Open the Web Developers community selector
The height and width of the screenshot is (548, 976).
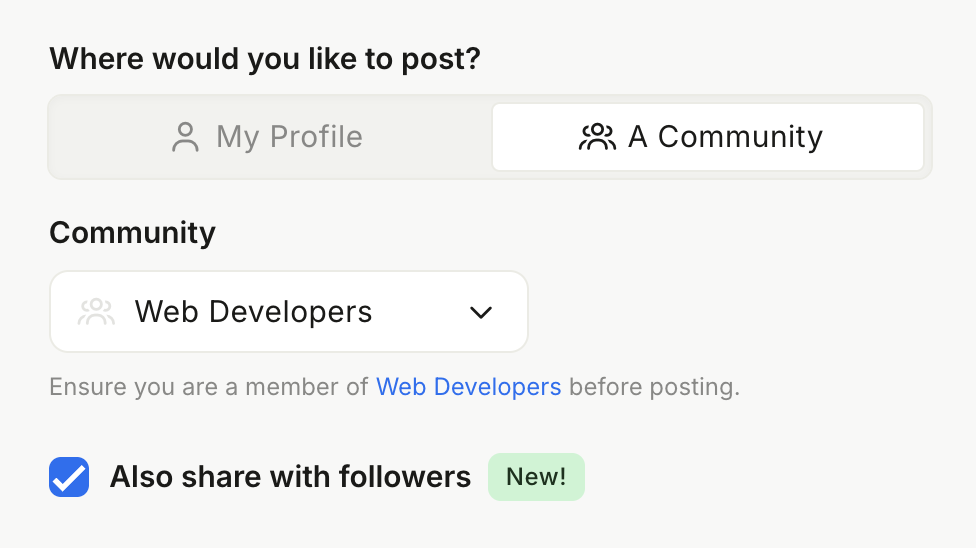point(288,312)
